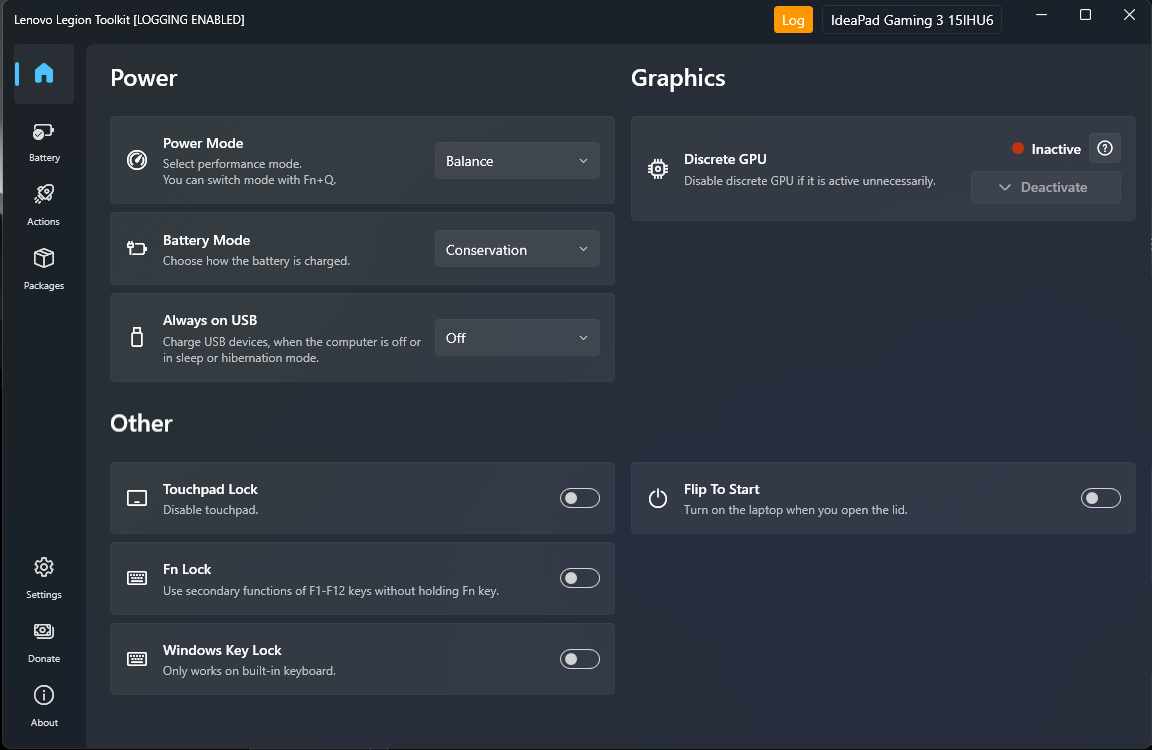Screen dimensions: 1152x750
Task: Click the Power section heading
Action: (x=144, y=78)
